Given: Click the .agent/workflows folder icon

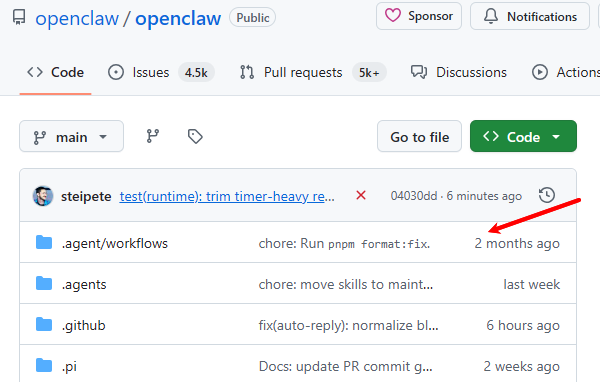Looking at the screenshot, I should click(x=44, y=243).
